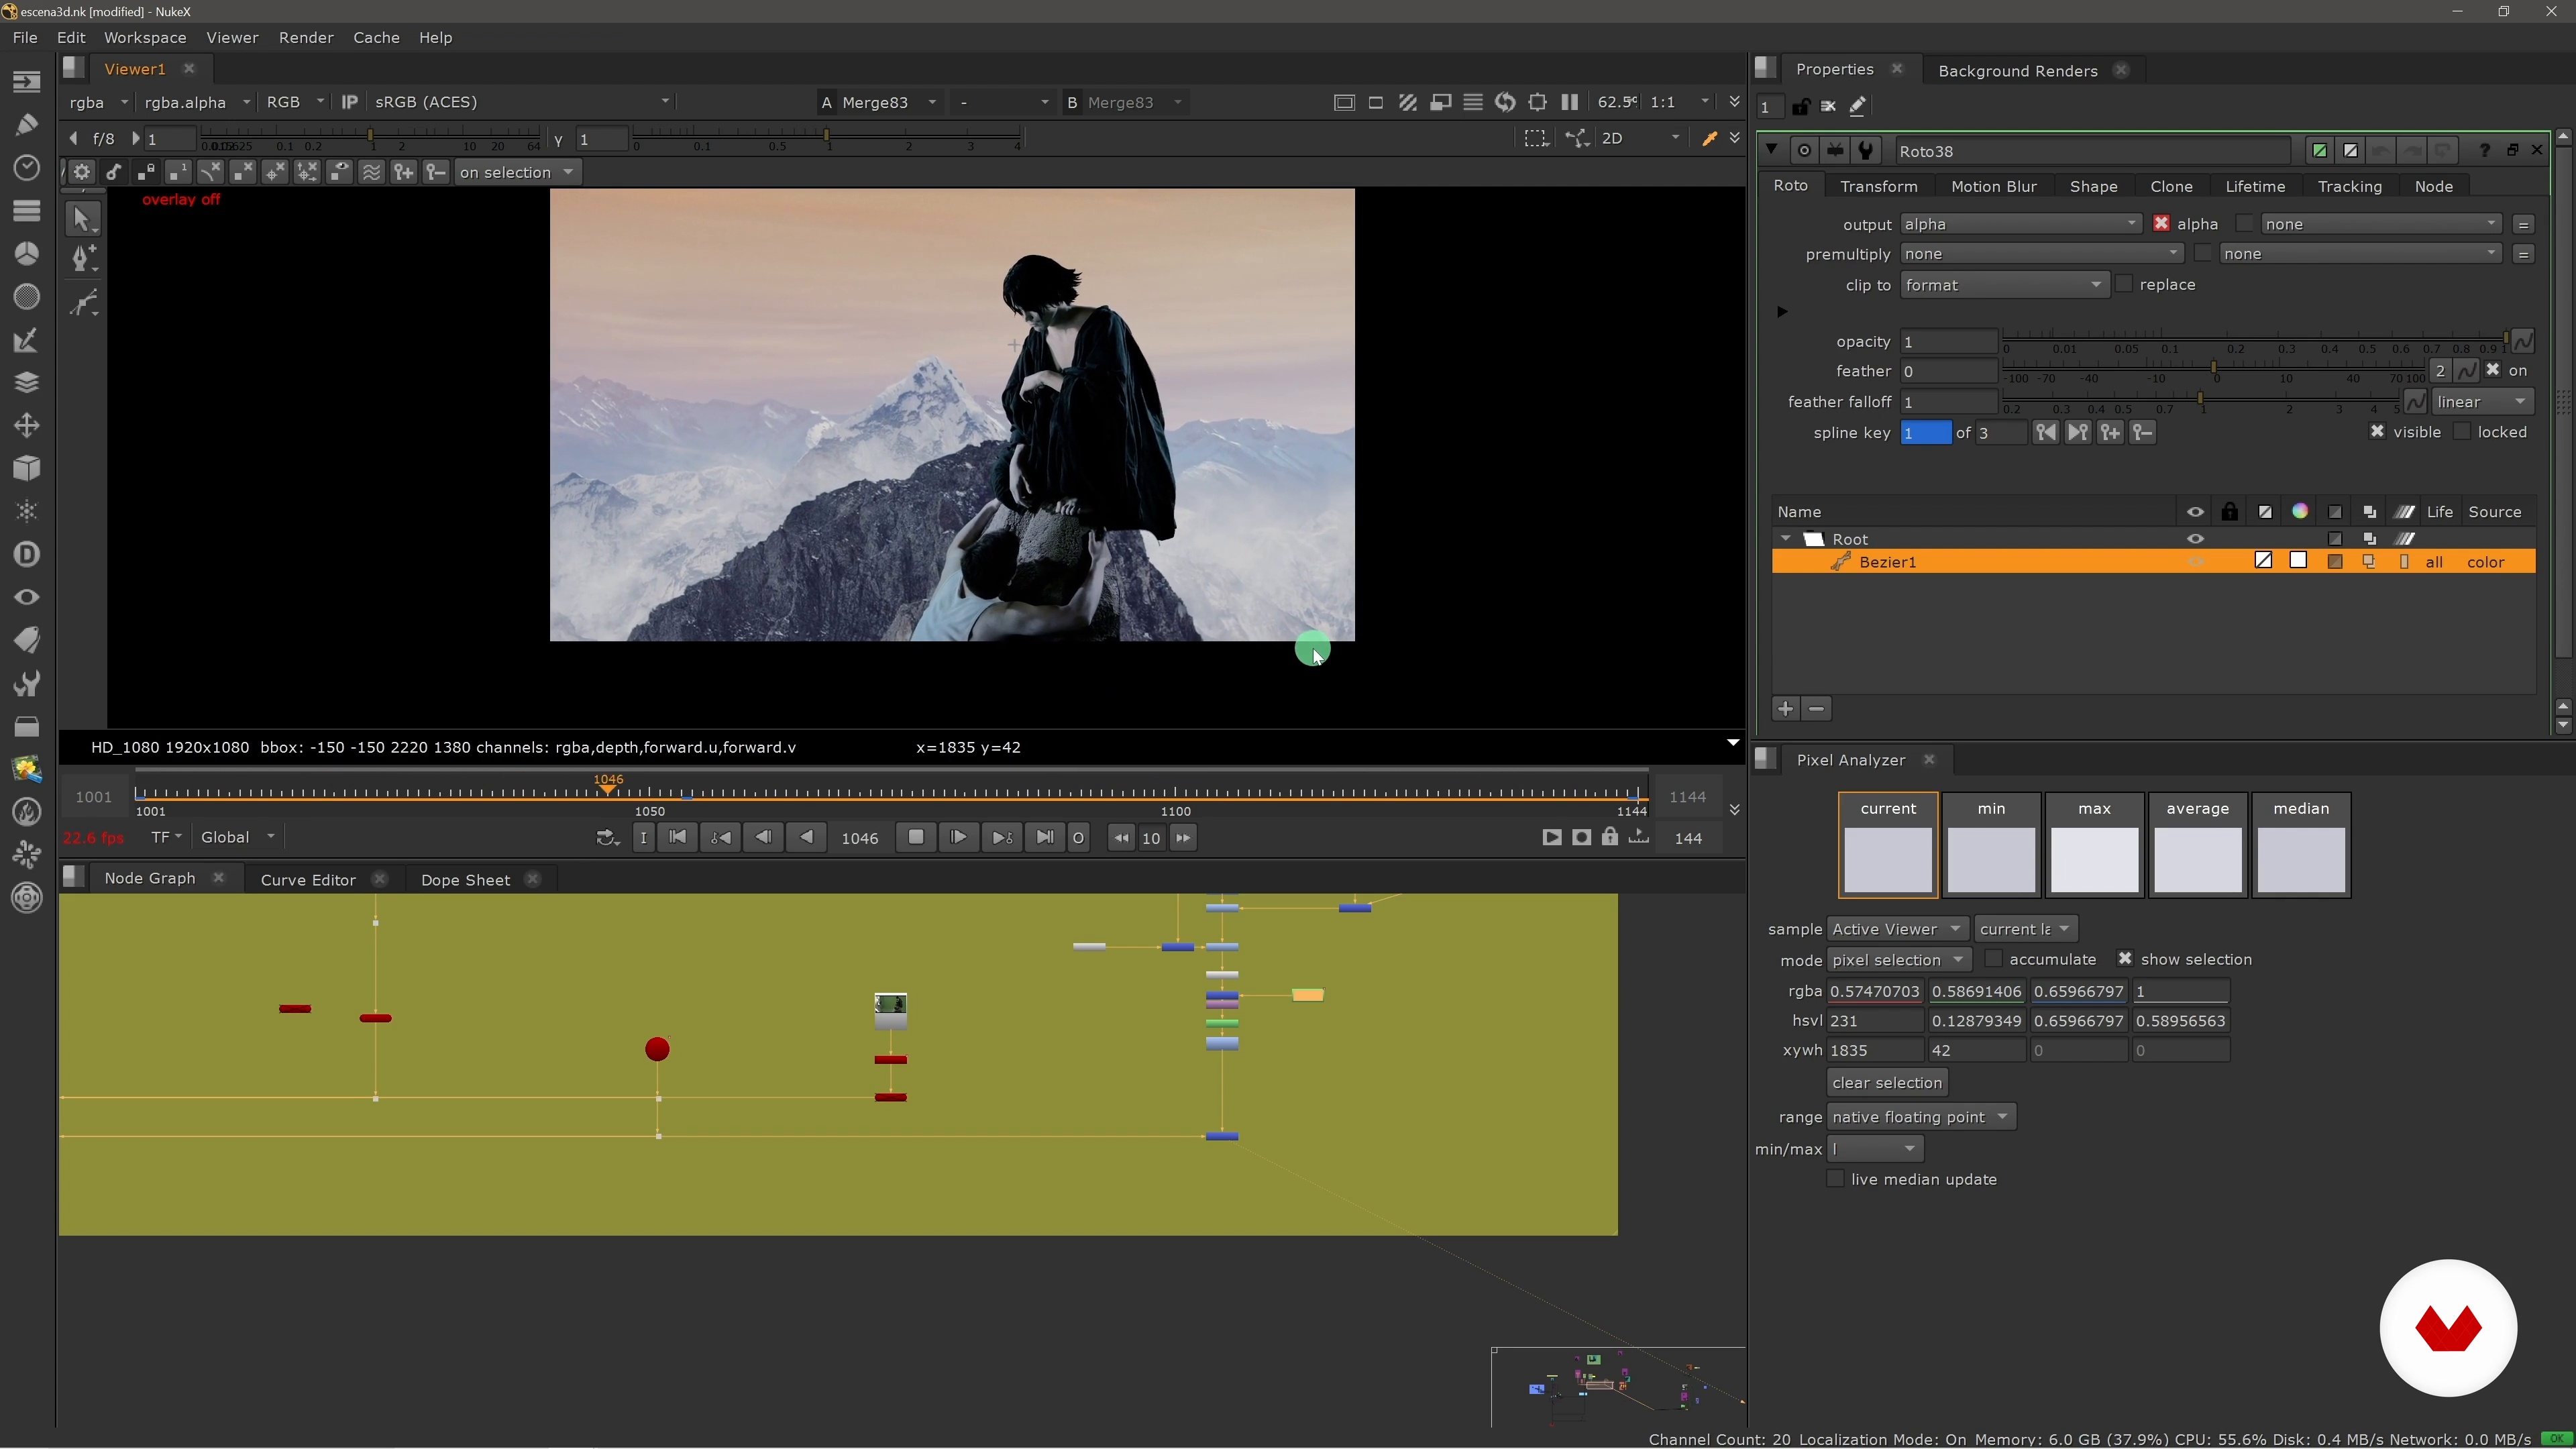Open the Time nodes clock icon
Screen dimensions: 2576x1449
(27, 167)
